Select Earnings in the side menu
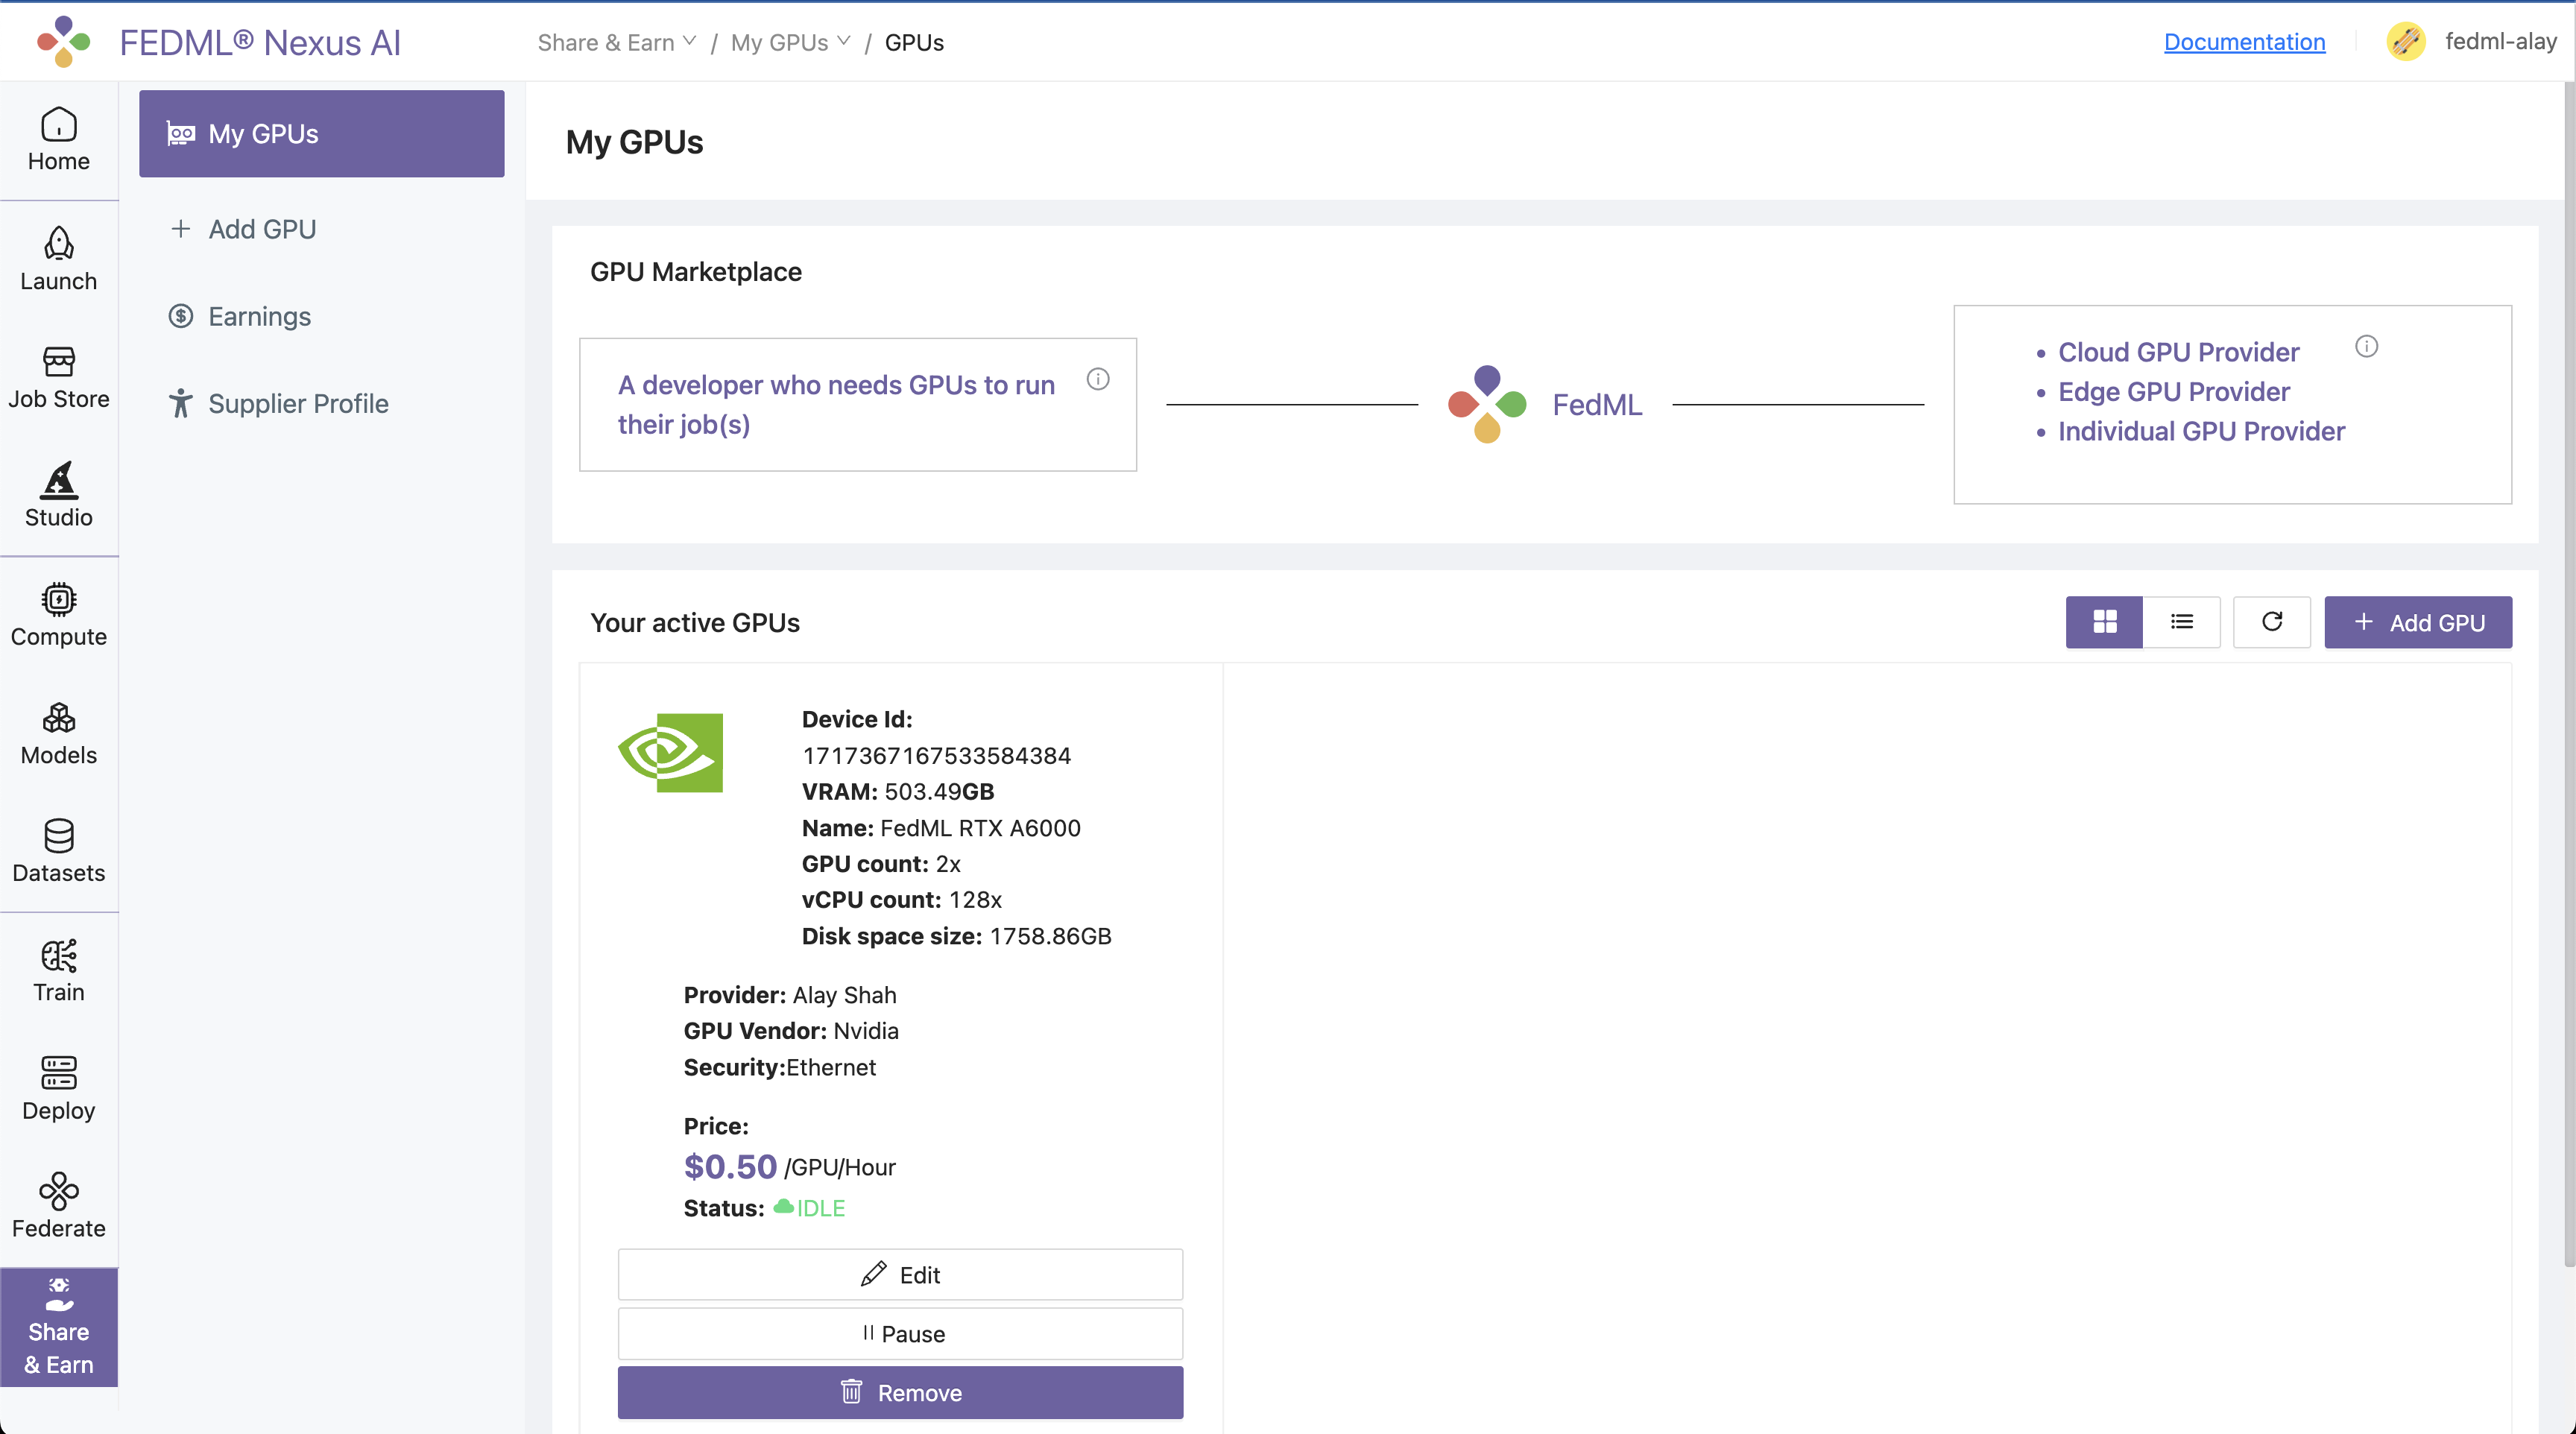 (x=259, y=316)
